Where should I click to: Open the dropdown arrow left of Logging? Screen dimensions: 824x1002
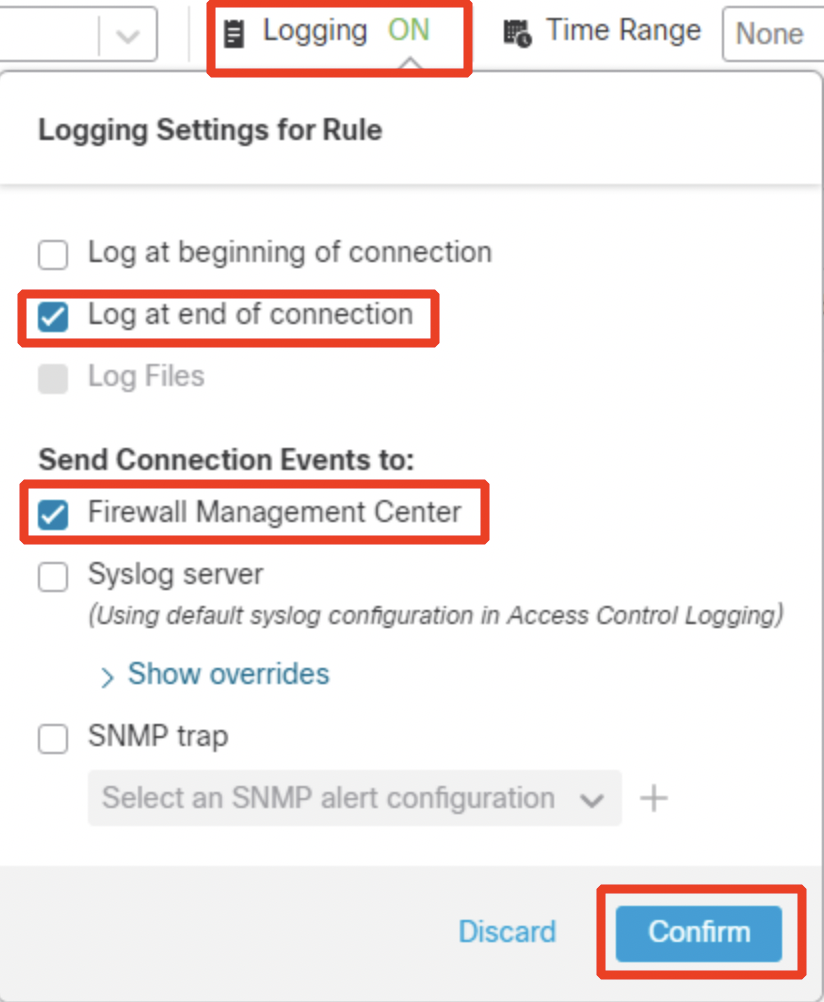(x=127, y=36)
